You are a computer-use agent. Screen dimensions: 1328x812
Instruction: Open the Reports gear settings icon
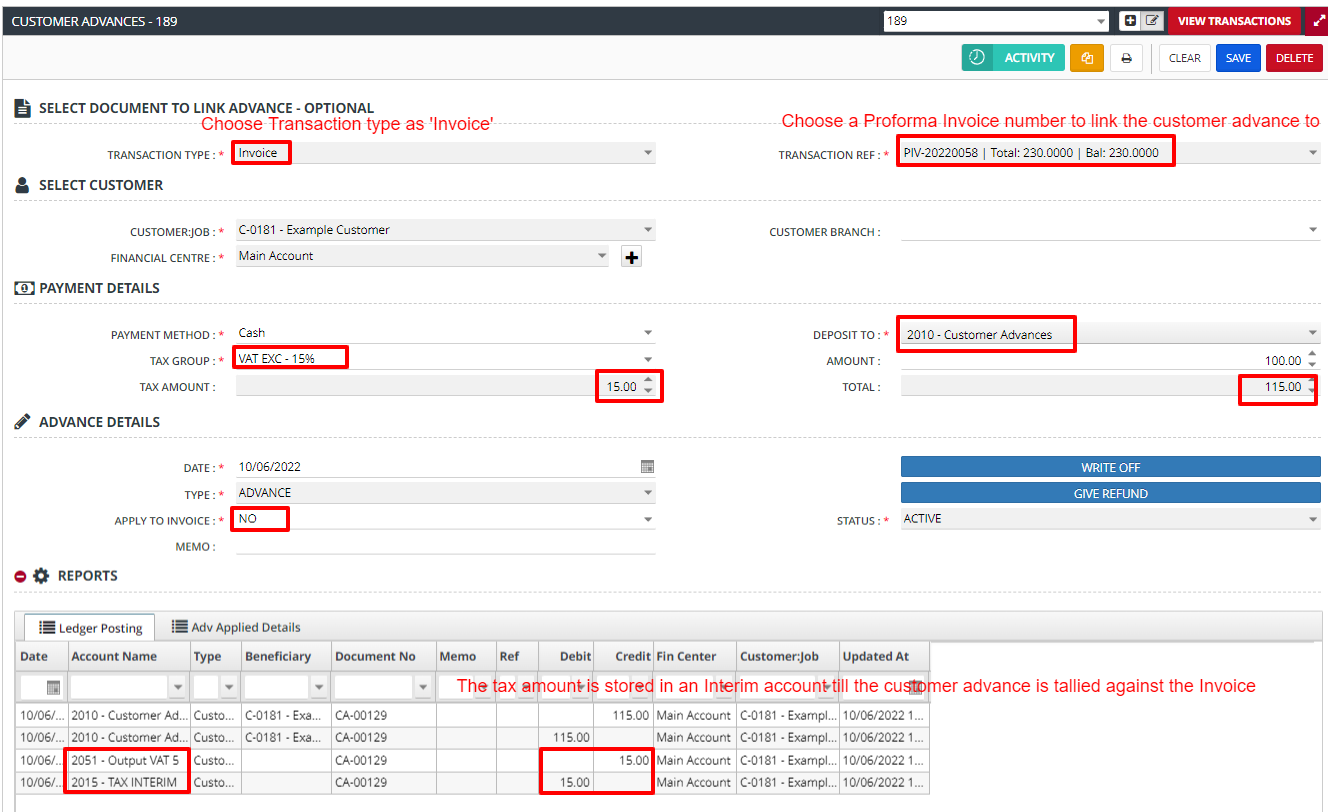41,576
